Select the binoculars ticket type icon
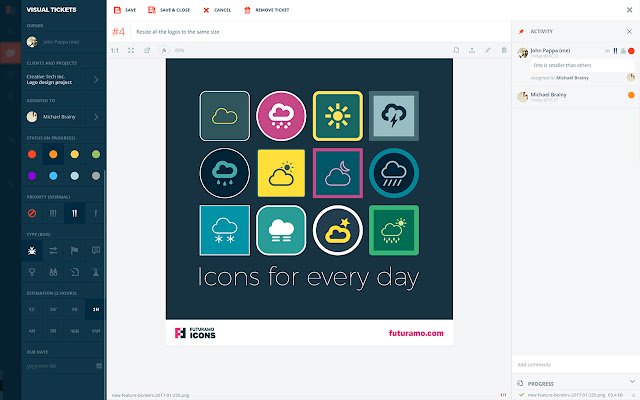640x400 pixels. [x=53, y=272]
